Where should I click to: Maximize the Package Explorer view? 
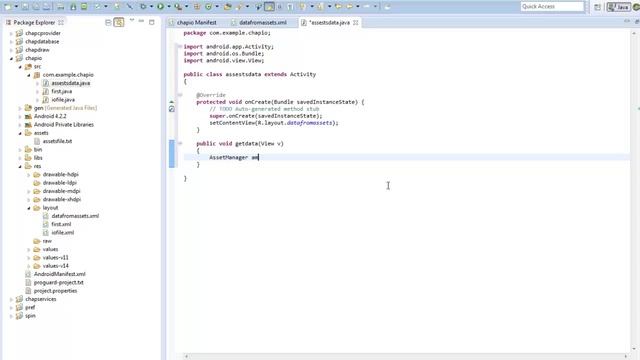(x=151, y=22)
